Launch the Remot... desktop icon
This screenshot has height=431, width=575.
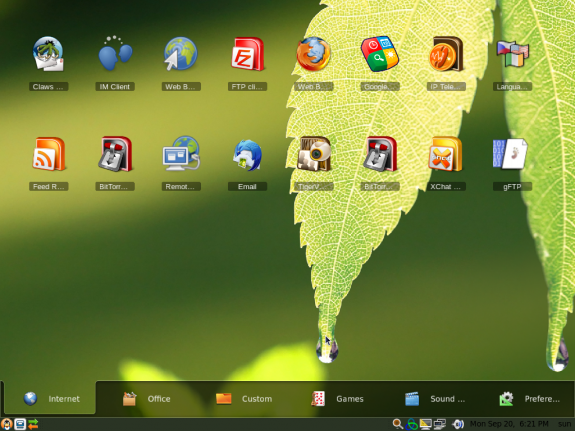(181, 153)
